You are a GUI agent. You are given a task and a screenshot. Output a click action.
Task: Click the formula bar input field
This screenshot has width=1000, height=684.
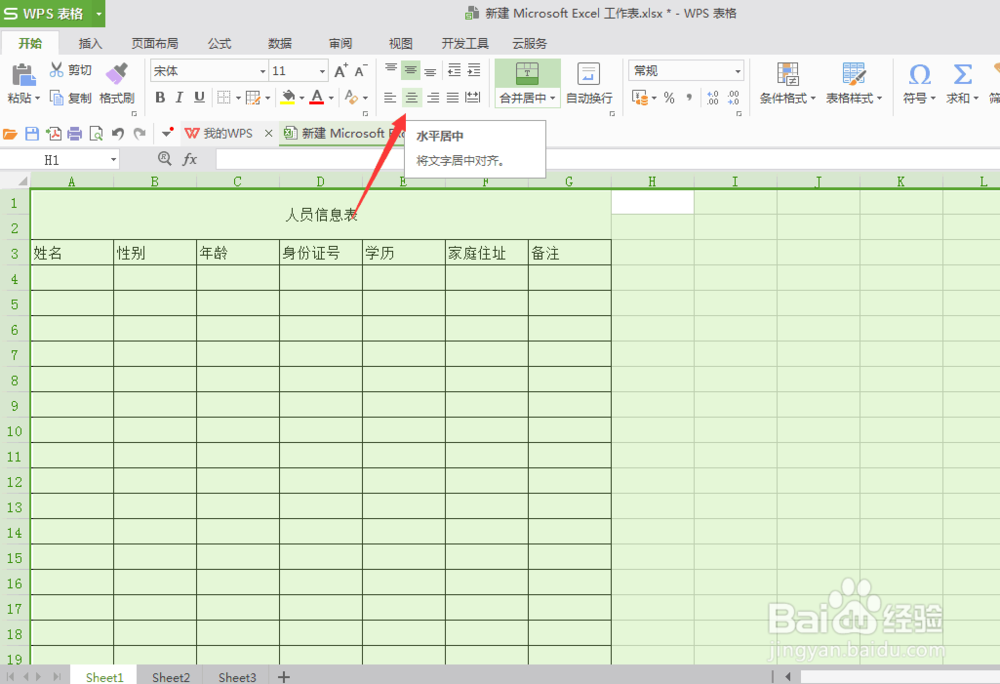(608, 159)
